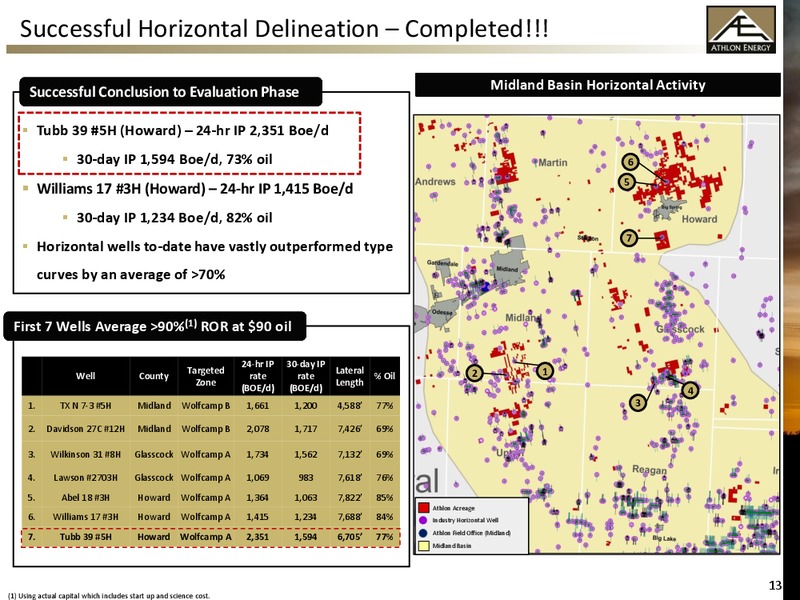Click the '24-hr IP rate' column header

pyautogui.click(x=258, y=376)
